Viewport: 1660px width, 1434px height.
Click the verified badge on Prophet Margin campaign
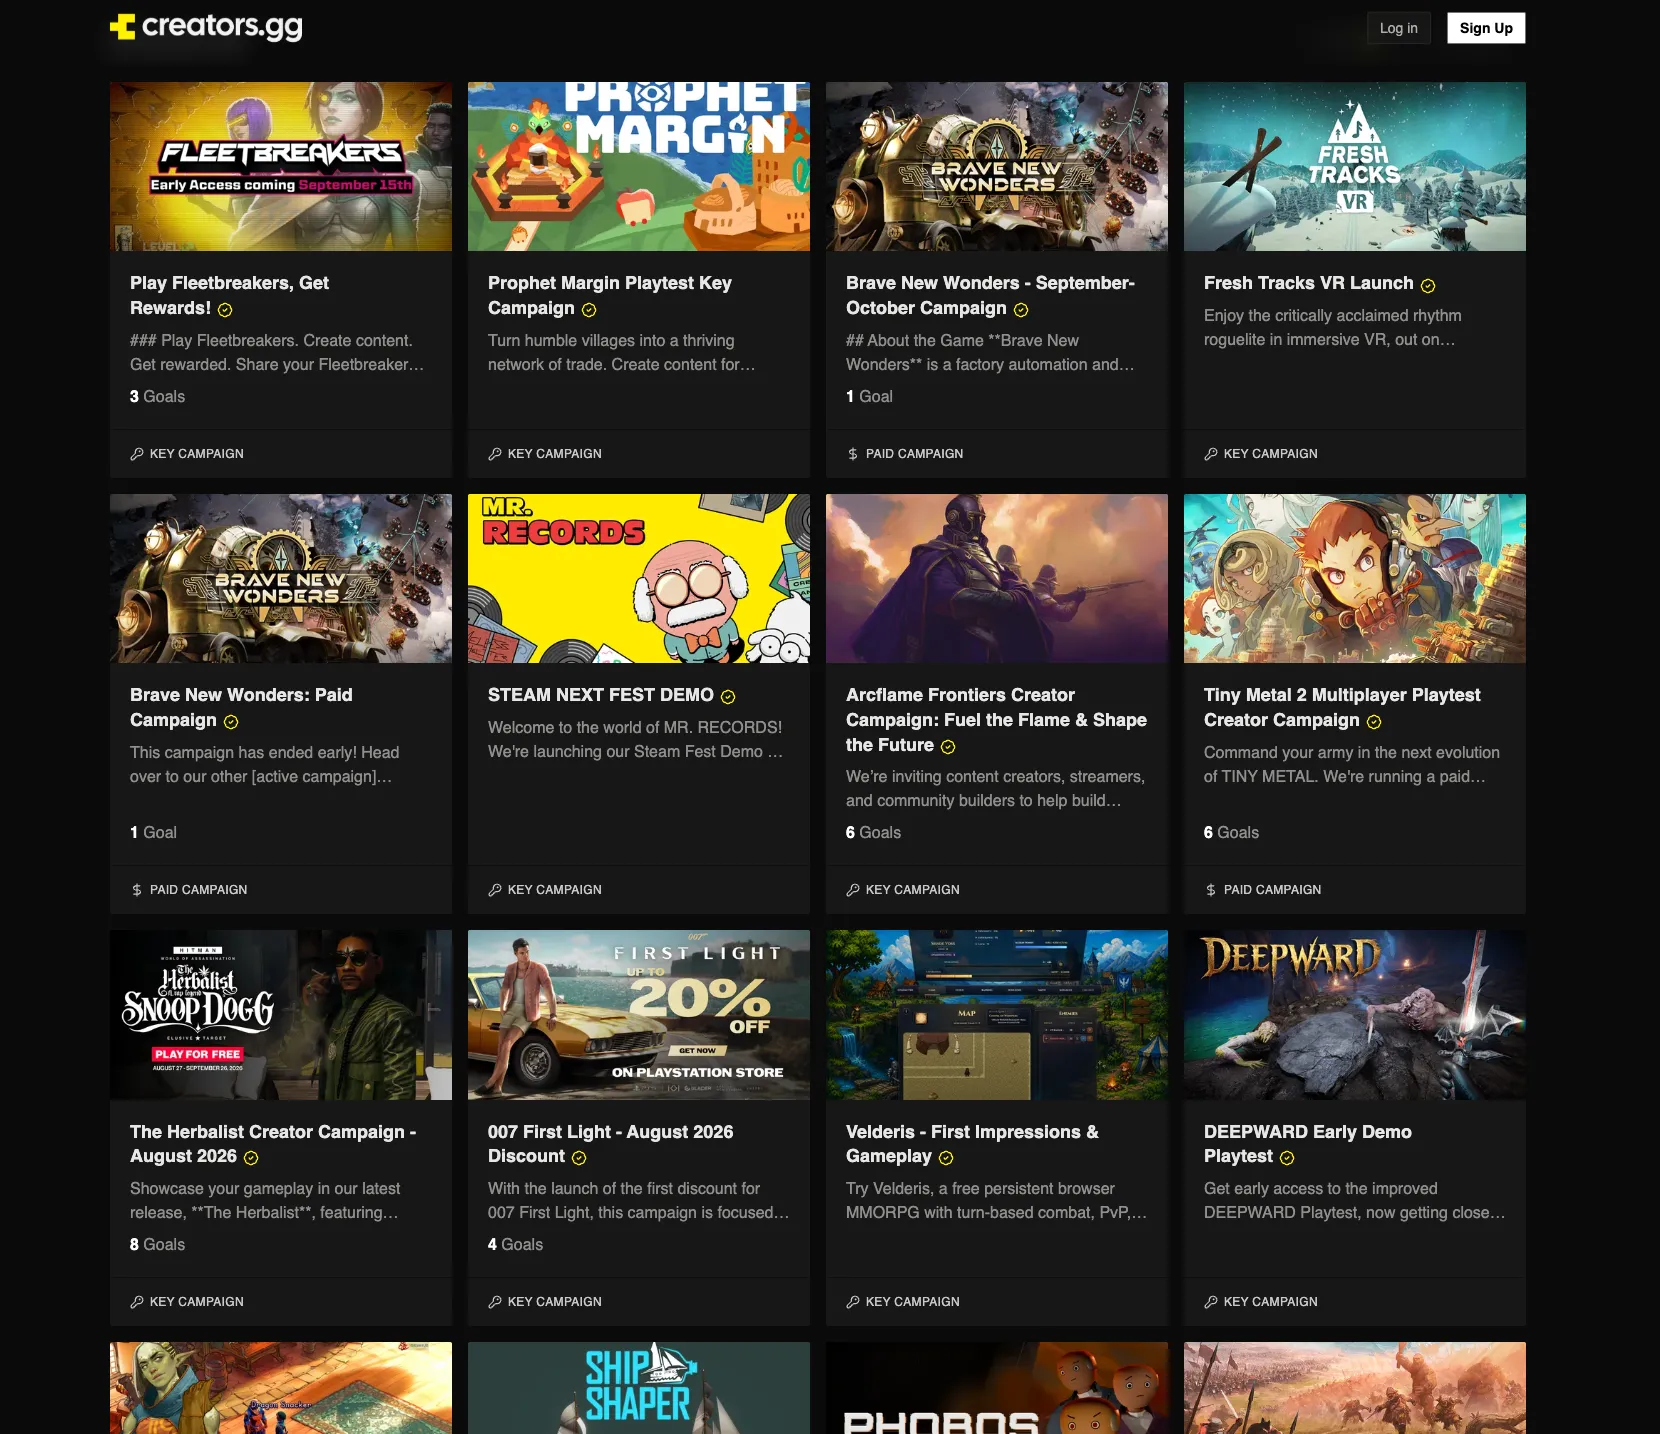point(589,310)
